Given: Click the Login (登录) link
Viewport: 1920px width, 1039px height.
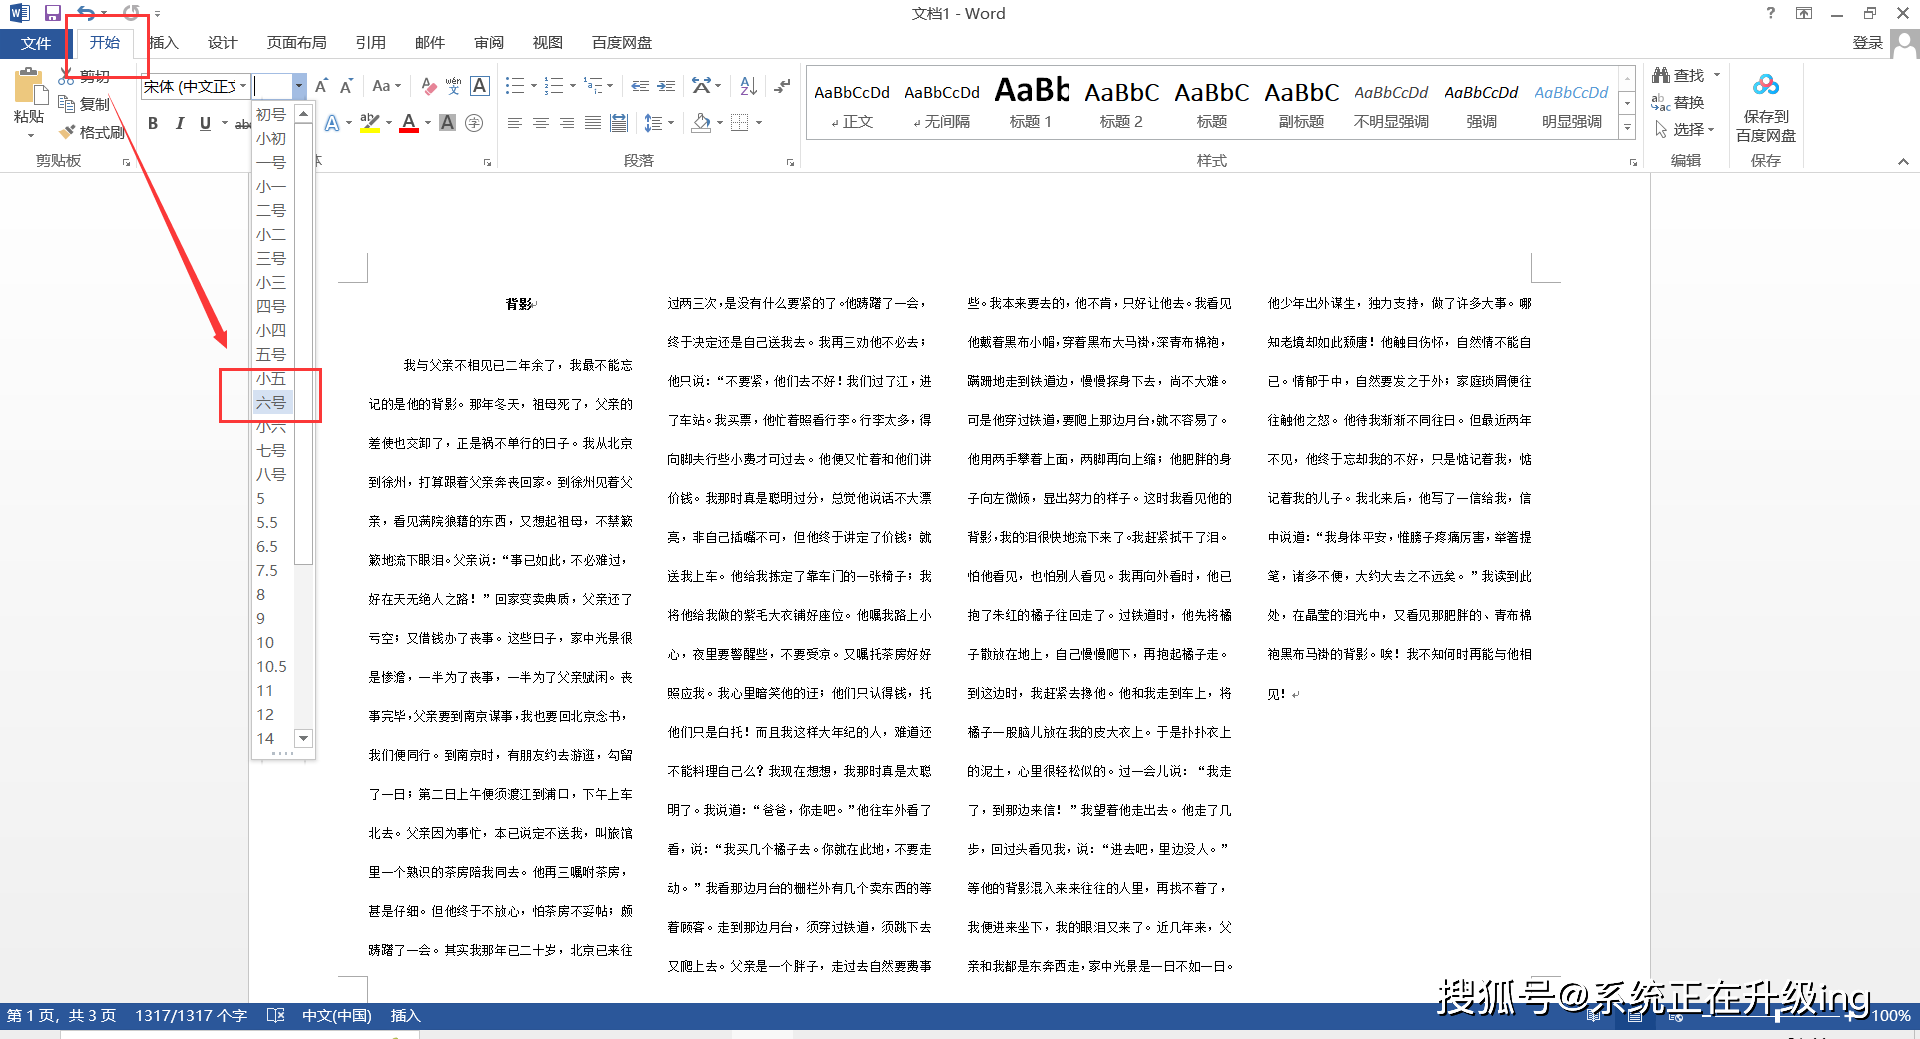Looking at the screenshot, I should (x=1867, y=43).
